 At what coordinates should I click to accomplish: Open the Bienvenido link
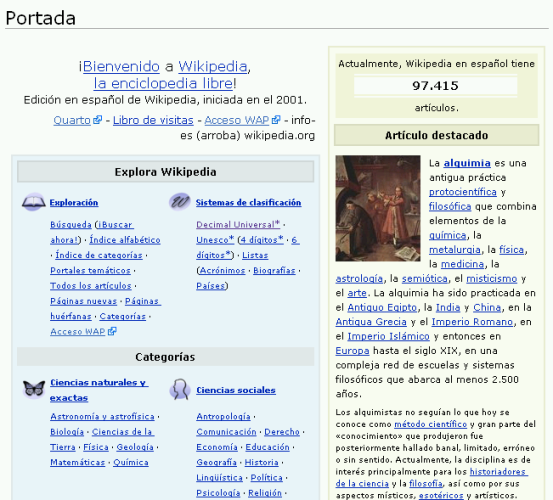coord(121,66)
